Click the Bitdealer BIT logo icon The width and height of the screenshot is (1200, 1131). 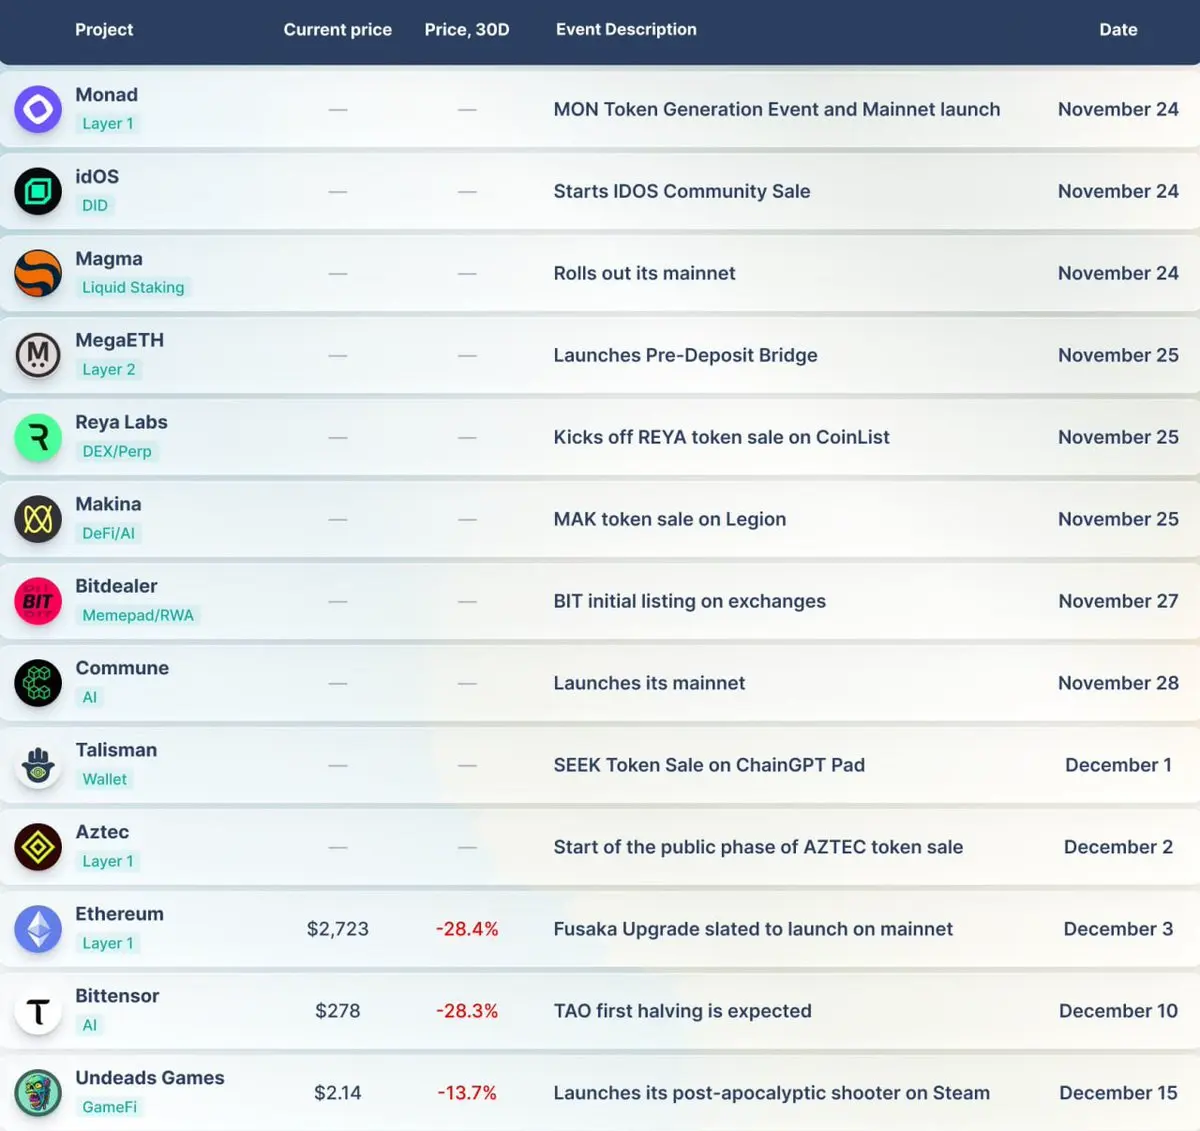click(38, 601)
